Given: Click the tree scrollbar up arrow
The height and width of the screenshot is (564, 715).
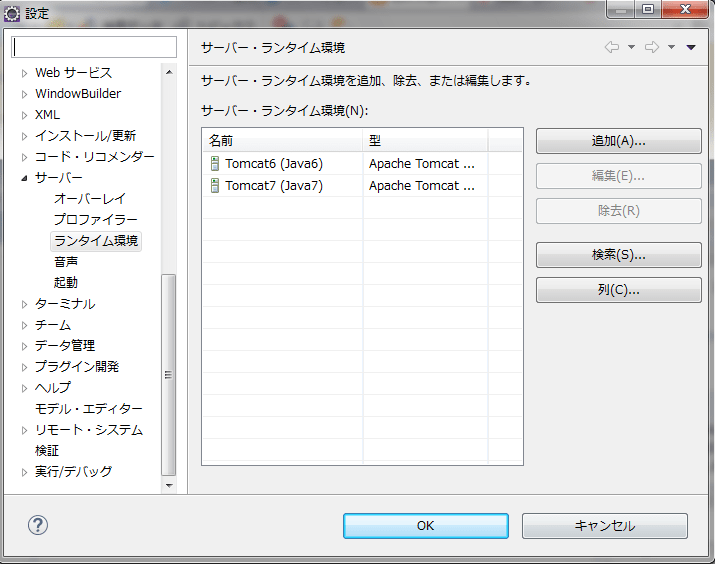Looking at the screenshot, I should [x=169, y=72].
